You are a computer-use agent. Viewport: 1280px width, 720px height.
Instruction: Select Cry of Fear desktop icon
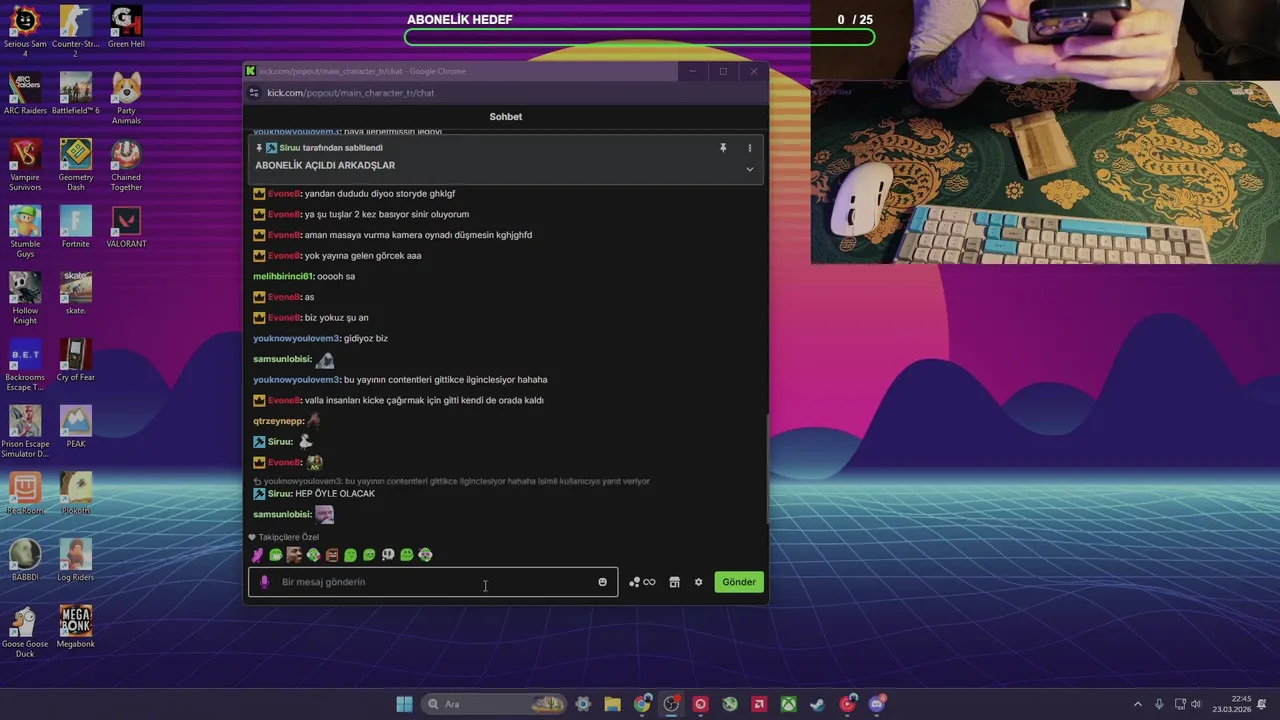(x=76, y=360)
